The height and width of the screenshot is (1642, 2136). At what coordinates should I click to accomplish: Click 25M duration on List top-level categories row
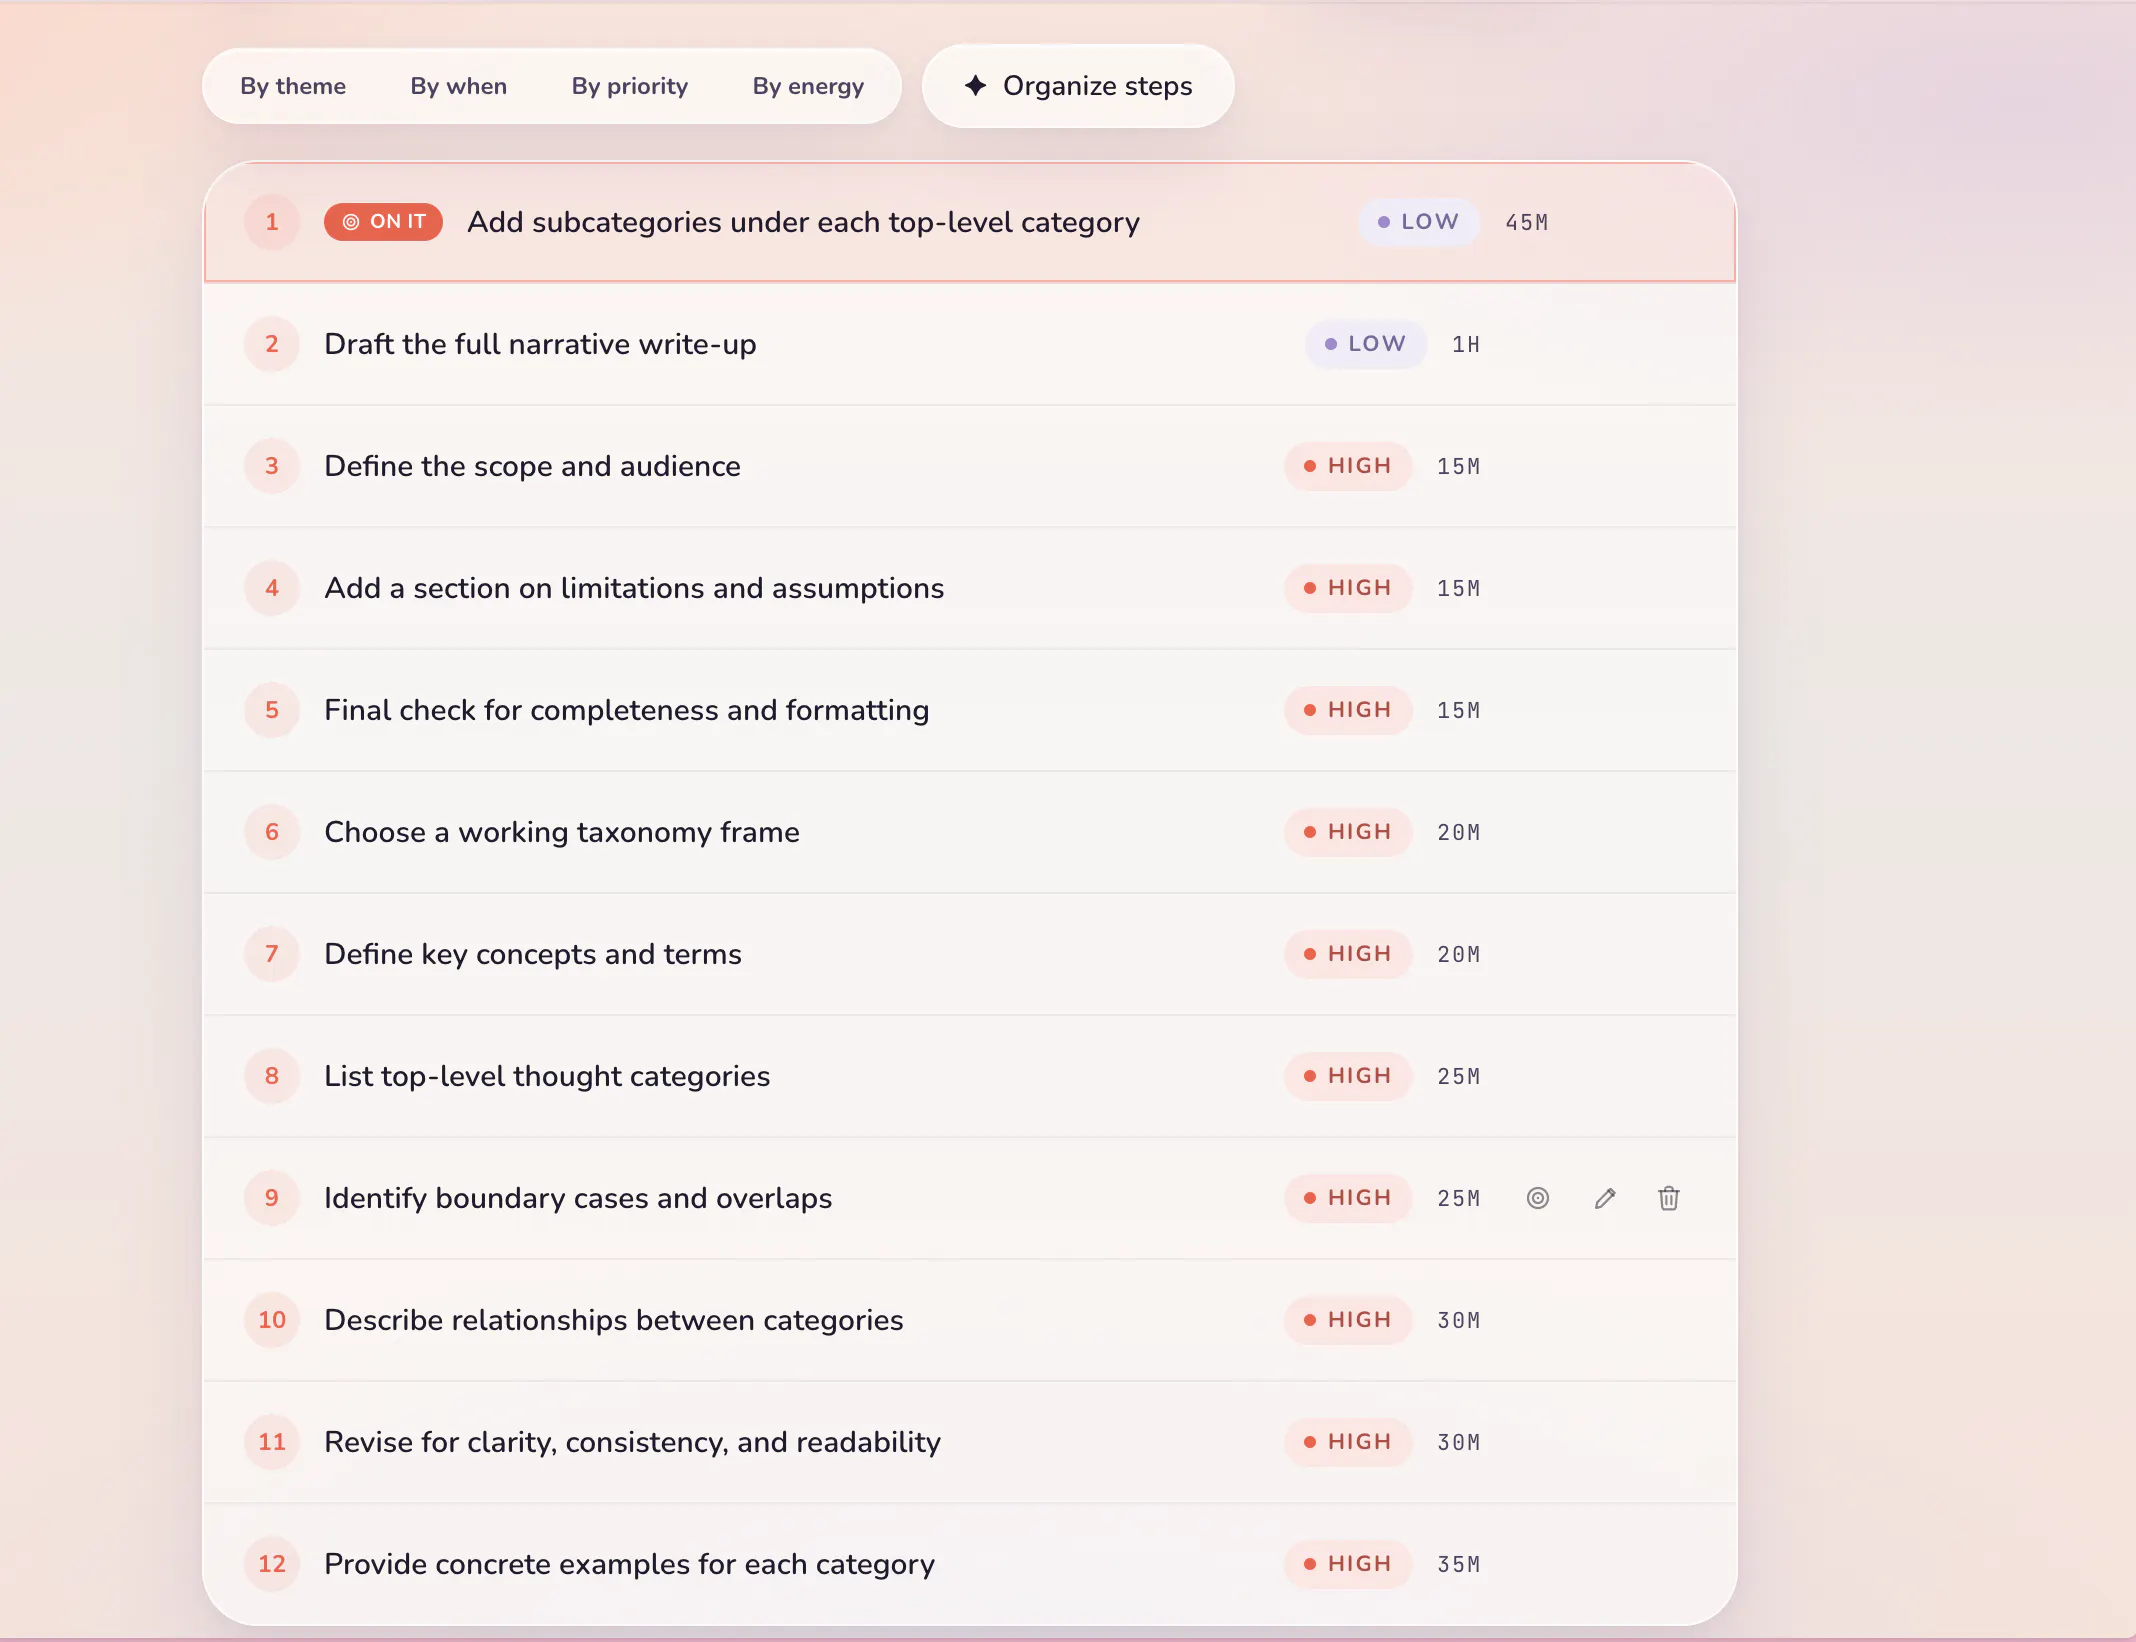(x=1459, y=1077)
